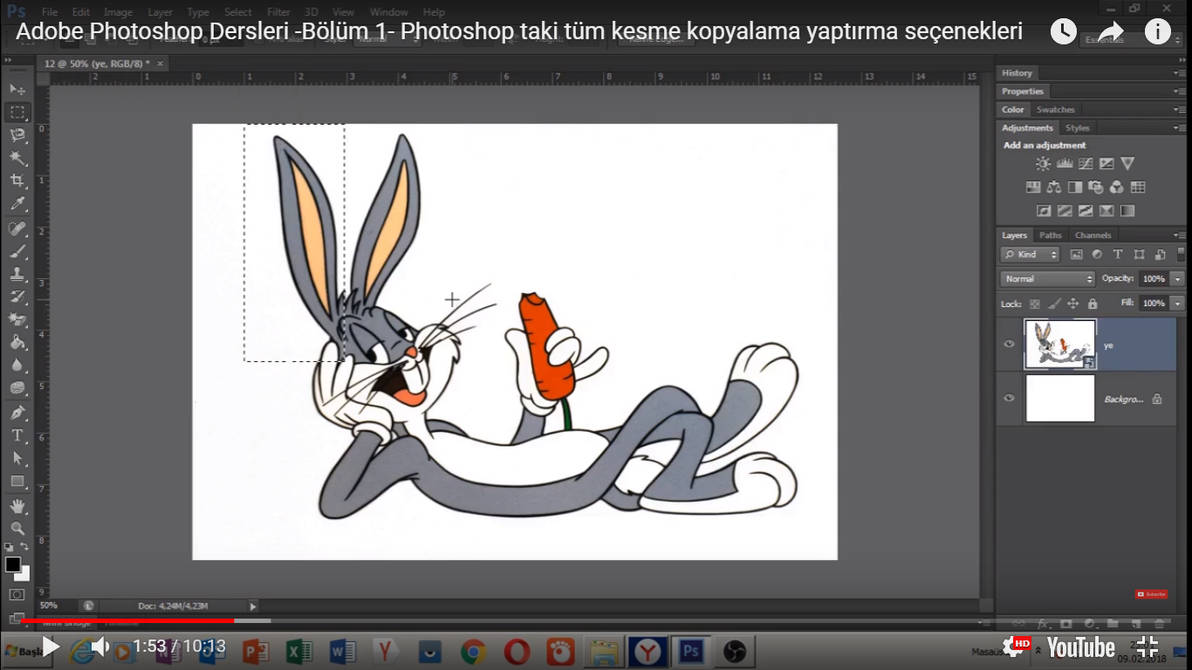Hide the 'ye' layer visibility eye
1192x670 pixels.
(x=1009, y=343)
